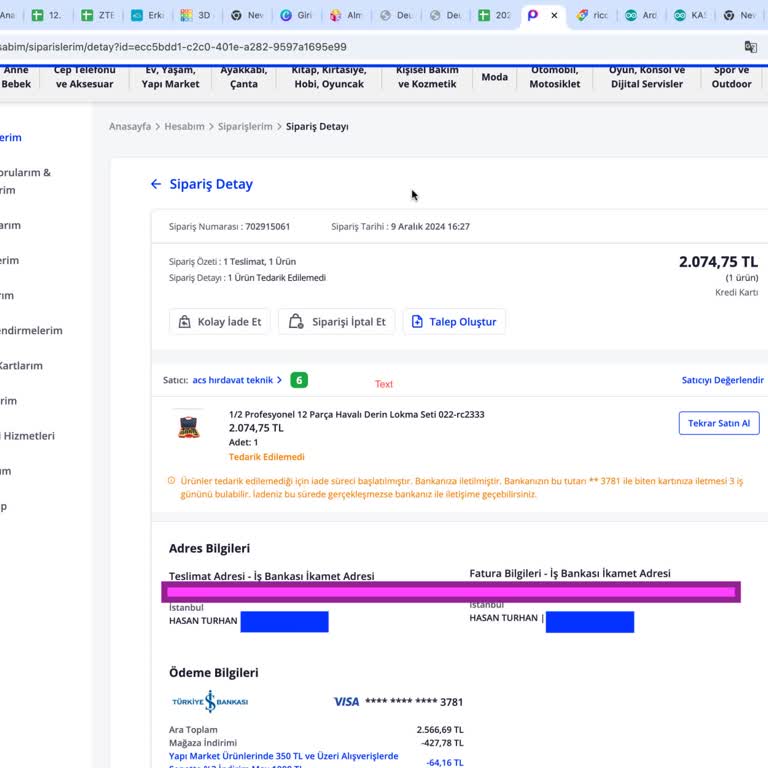
Task: Close the active browser tab
Action: [x=554, y=15]
